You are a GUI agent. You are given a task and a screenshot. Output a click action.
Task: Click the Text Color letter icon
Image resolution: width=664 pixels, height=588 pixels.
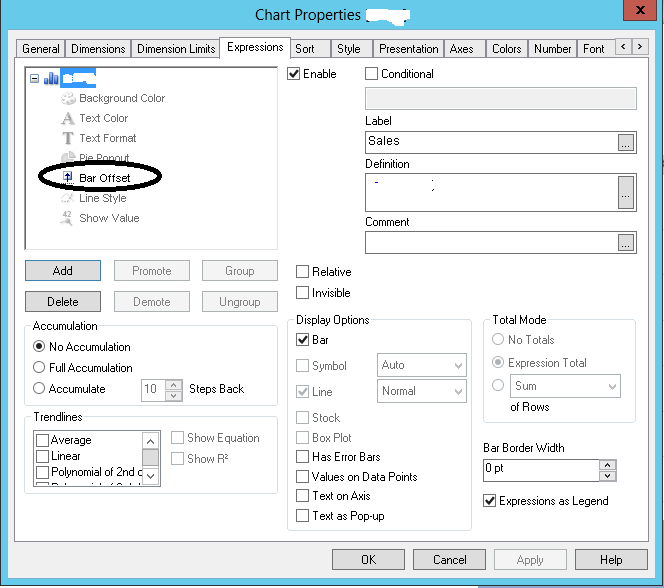(x=68, y=118)
